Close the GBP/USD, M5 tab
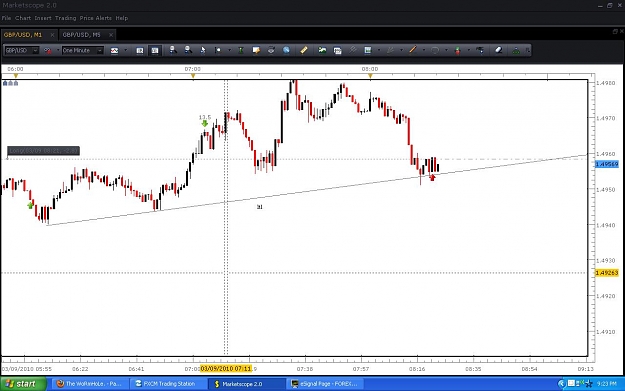 pyautogui.click(x=111, y=35)
